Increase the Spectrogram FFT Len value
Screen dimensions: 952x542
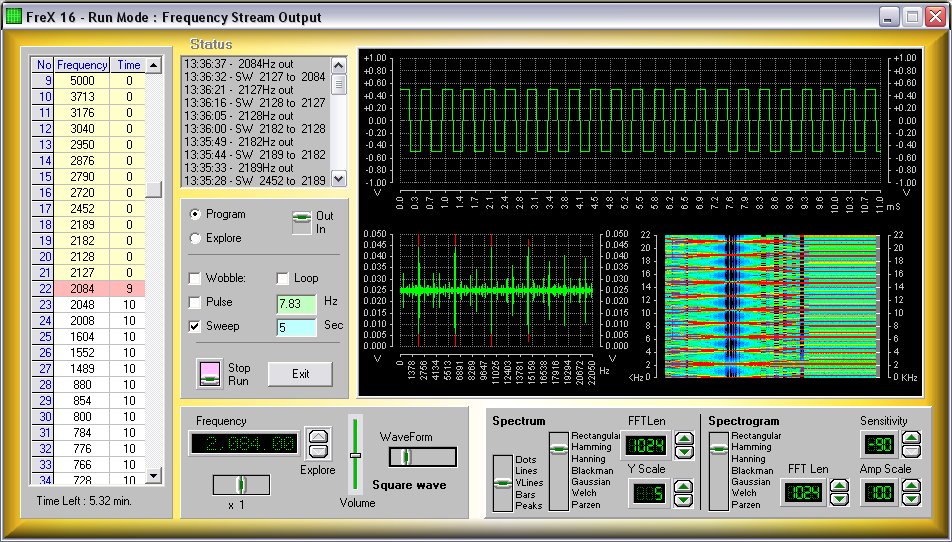coord(839,486)
